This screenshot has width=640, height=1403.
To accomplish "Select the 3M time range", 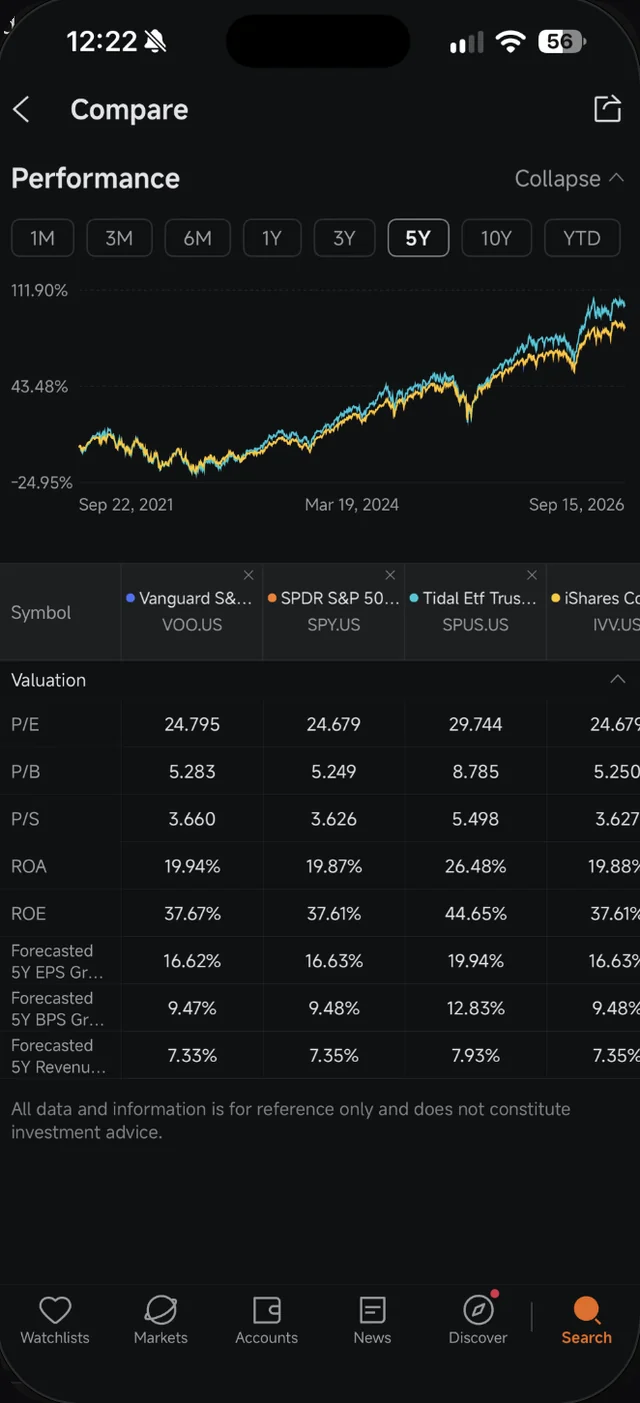I will [x=119, y=238].
